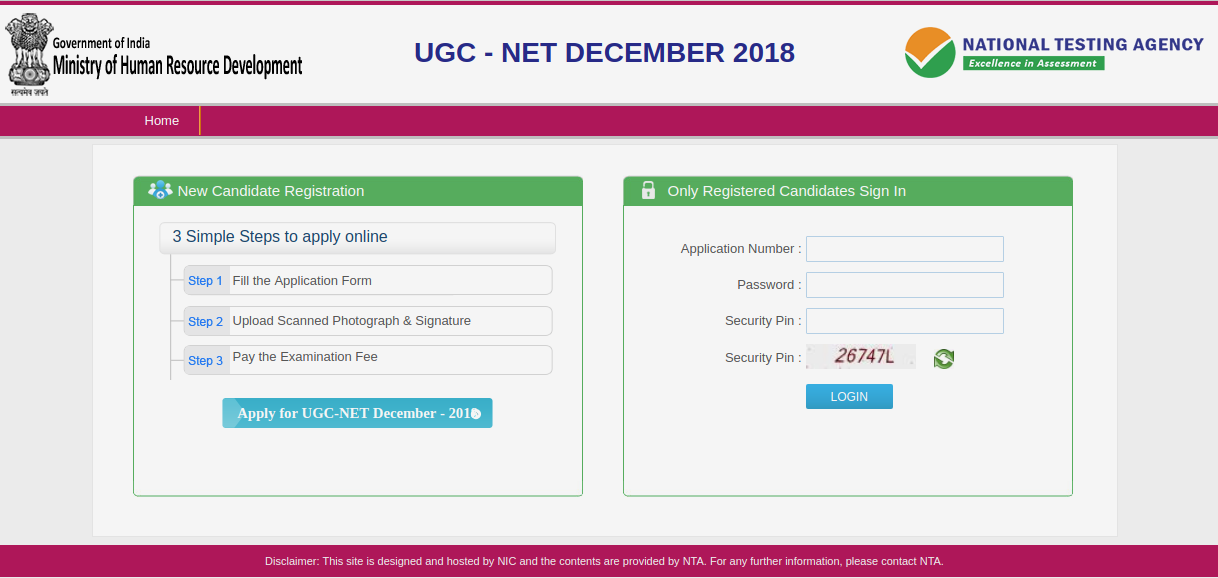Image resolution: width=1218 pixels, height=578 pixels.
Task: Click the 26747L captcha image
Action: click(860, 357)
